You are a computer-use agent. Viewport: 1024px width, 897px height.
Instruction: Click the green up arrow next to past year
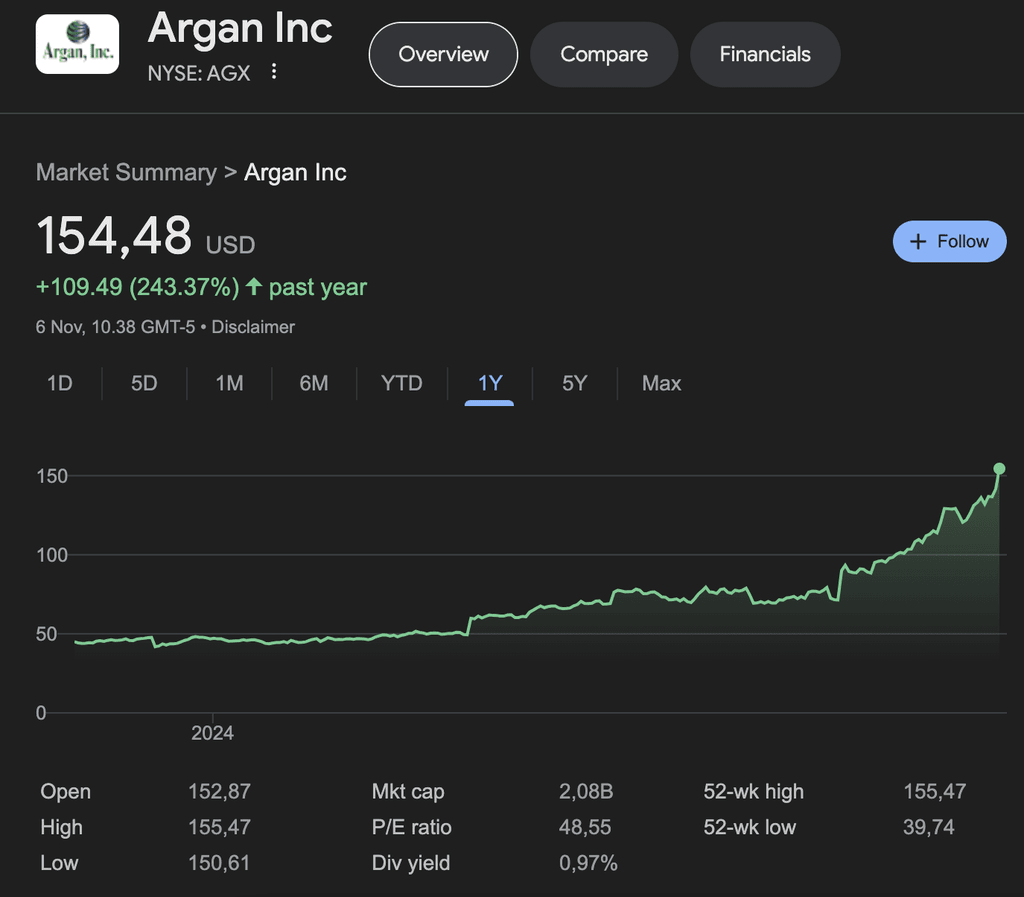pyautogui.click(x=254, y=288)
